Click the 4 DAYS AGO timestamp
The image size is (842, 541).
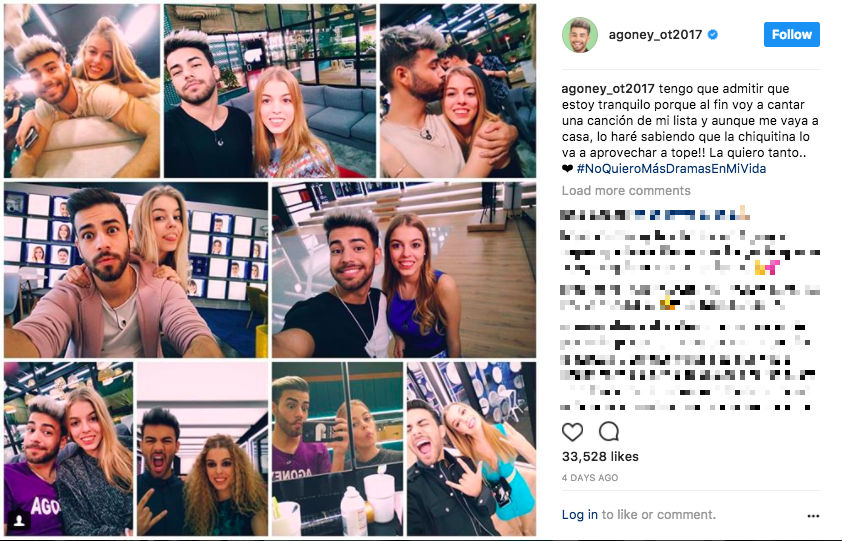tap(590, 478)
